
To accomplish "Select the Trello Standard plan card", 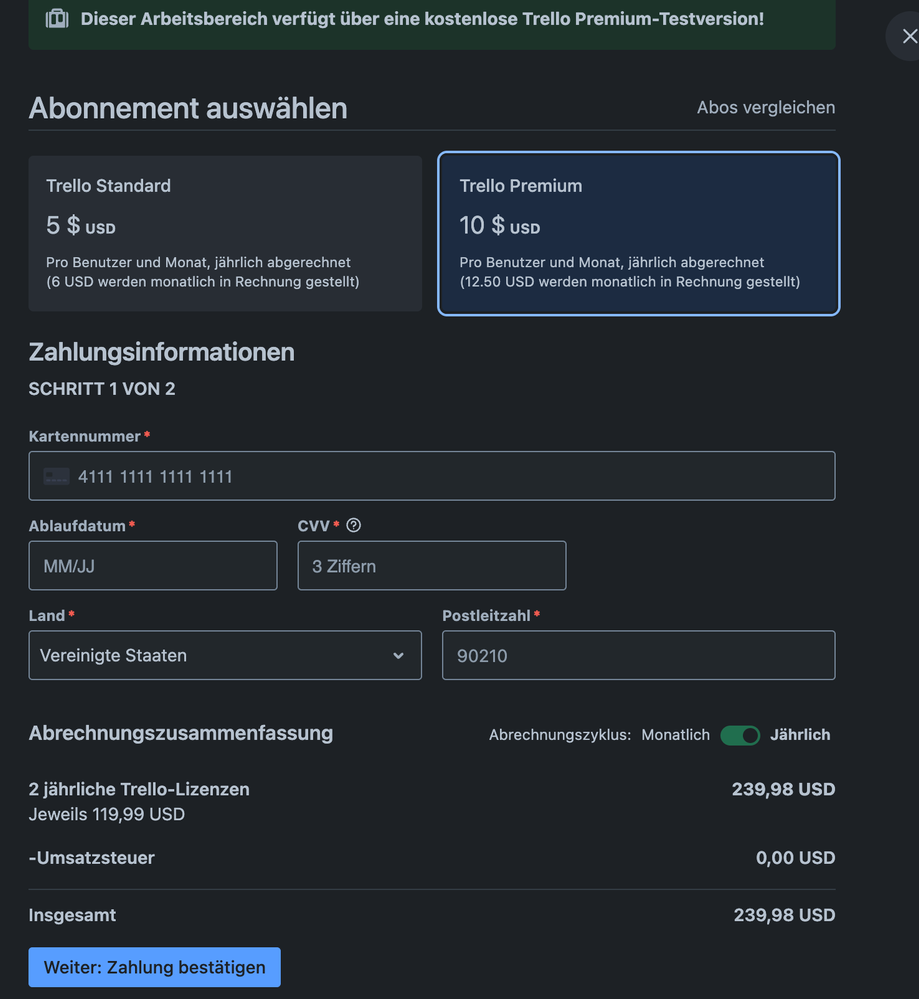I will (x=225, y=234).
